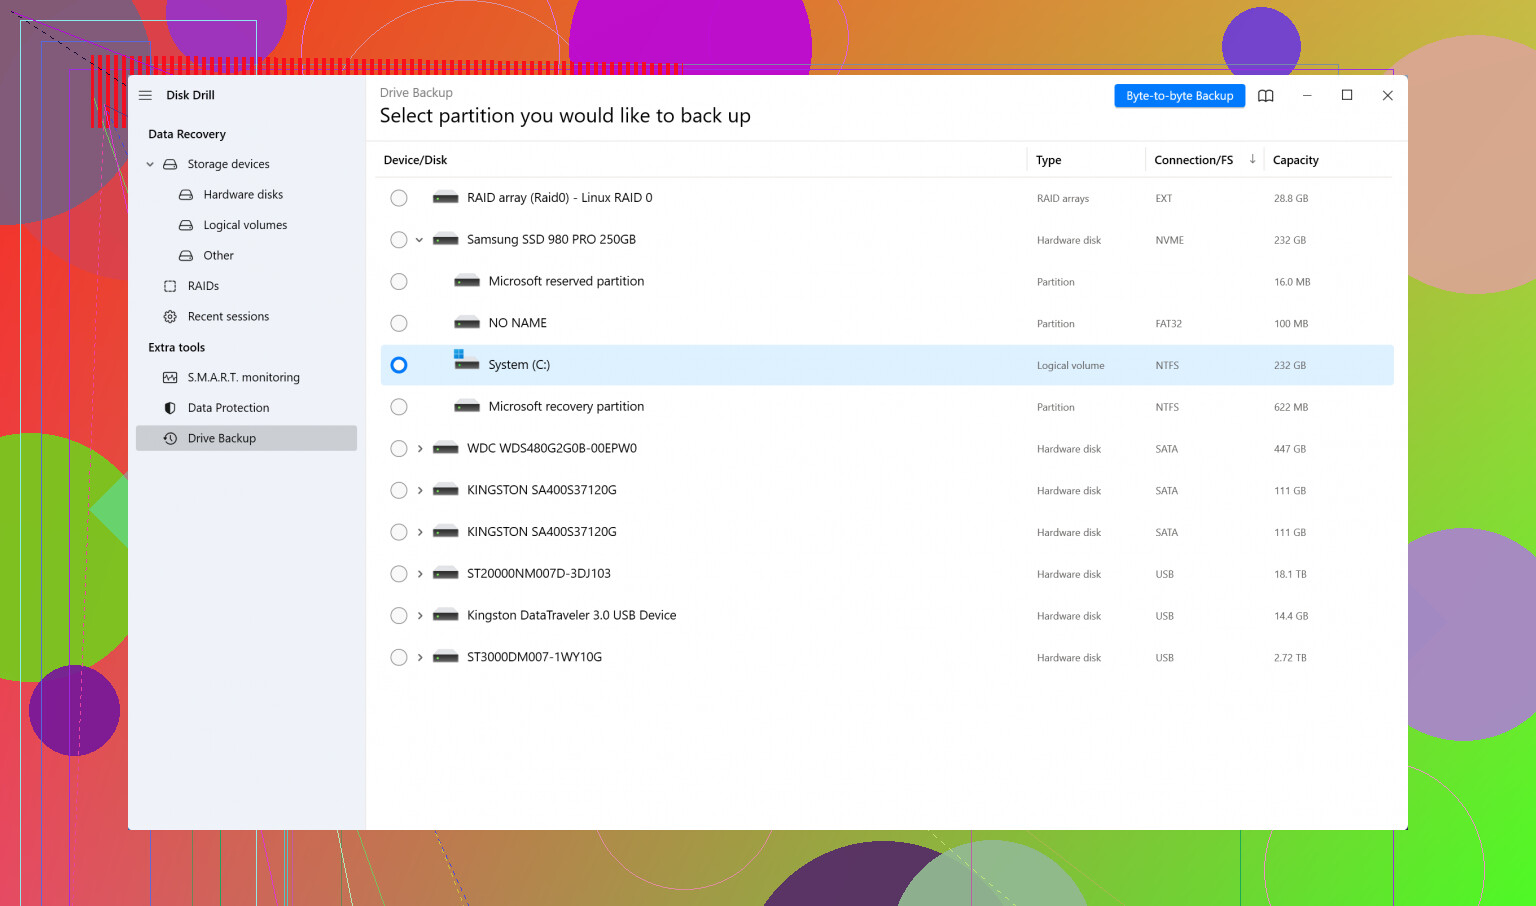Open the hamburger menu beside Disk Drill
The image size is (1536, 906).
click(x=145, y=95)
